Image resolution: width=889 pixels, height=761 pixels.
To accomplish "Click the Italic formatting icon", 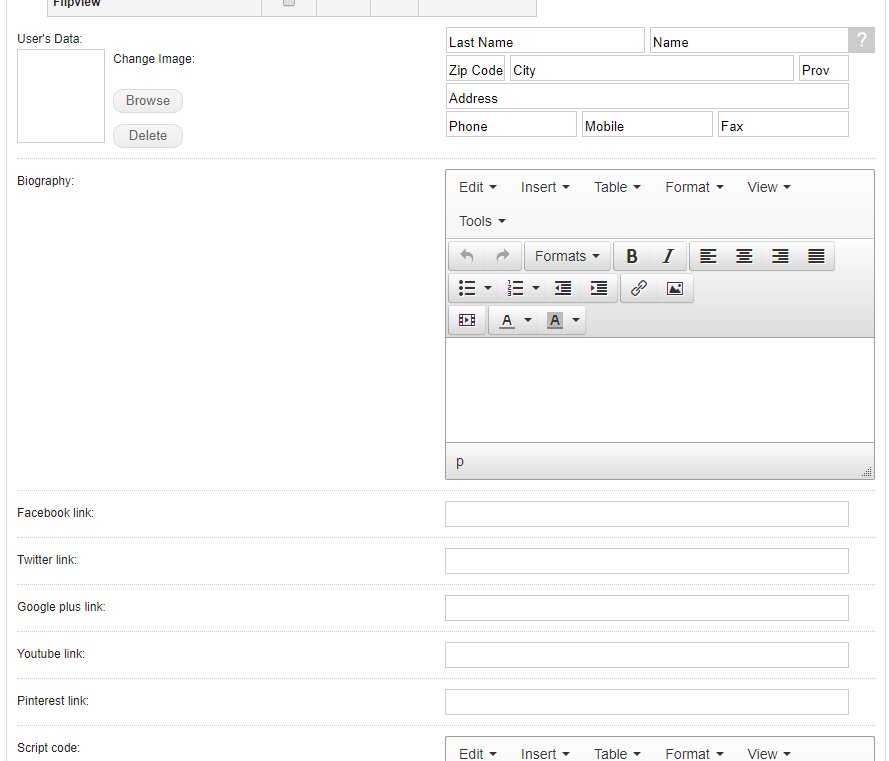I will click(x=668, y=256).
